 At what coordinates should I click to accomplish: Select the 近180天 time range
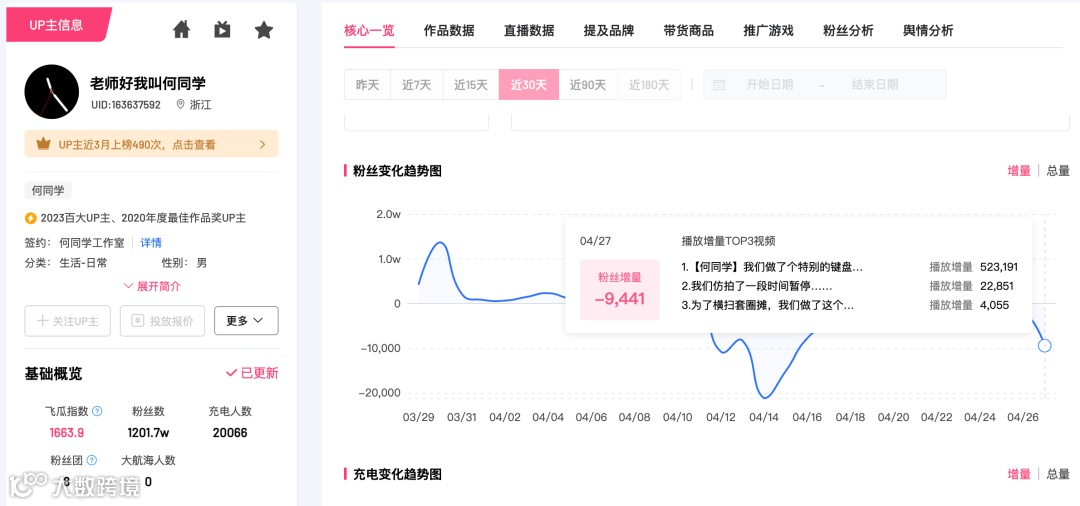(649, 85)
